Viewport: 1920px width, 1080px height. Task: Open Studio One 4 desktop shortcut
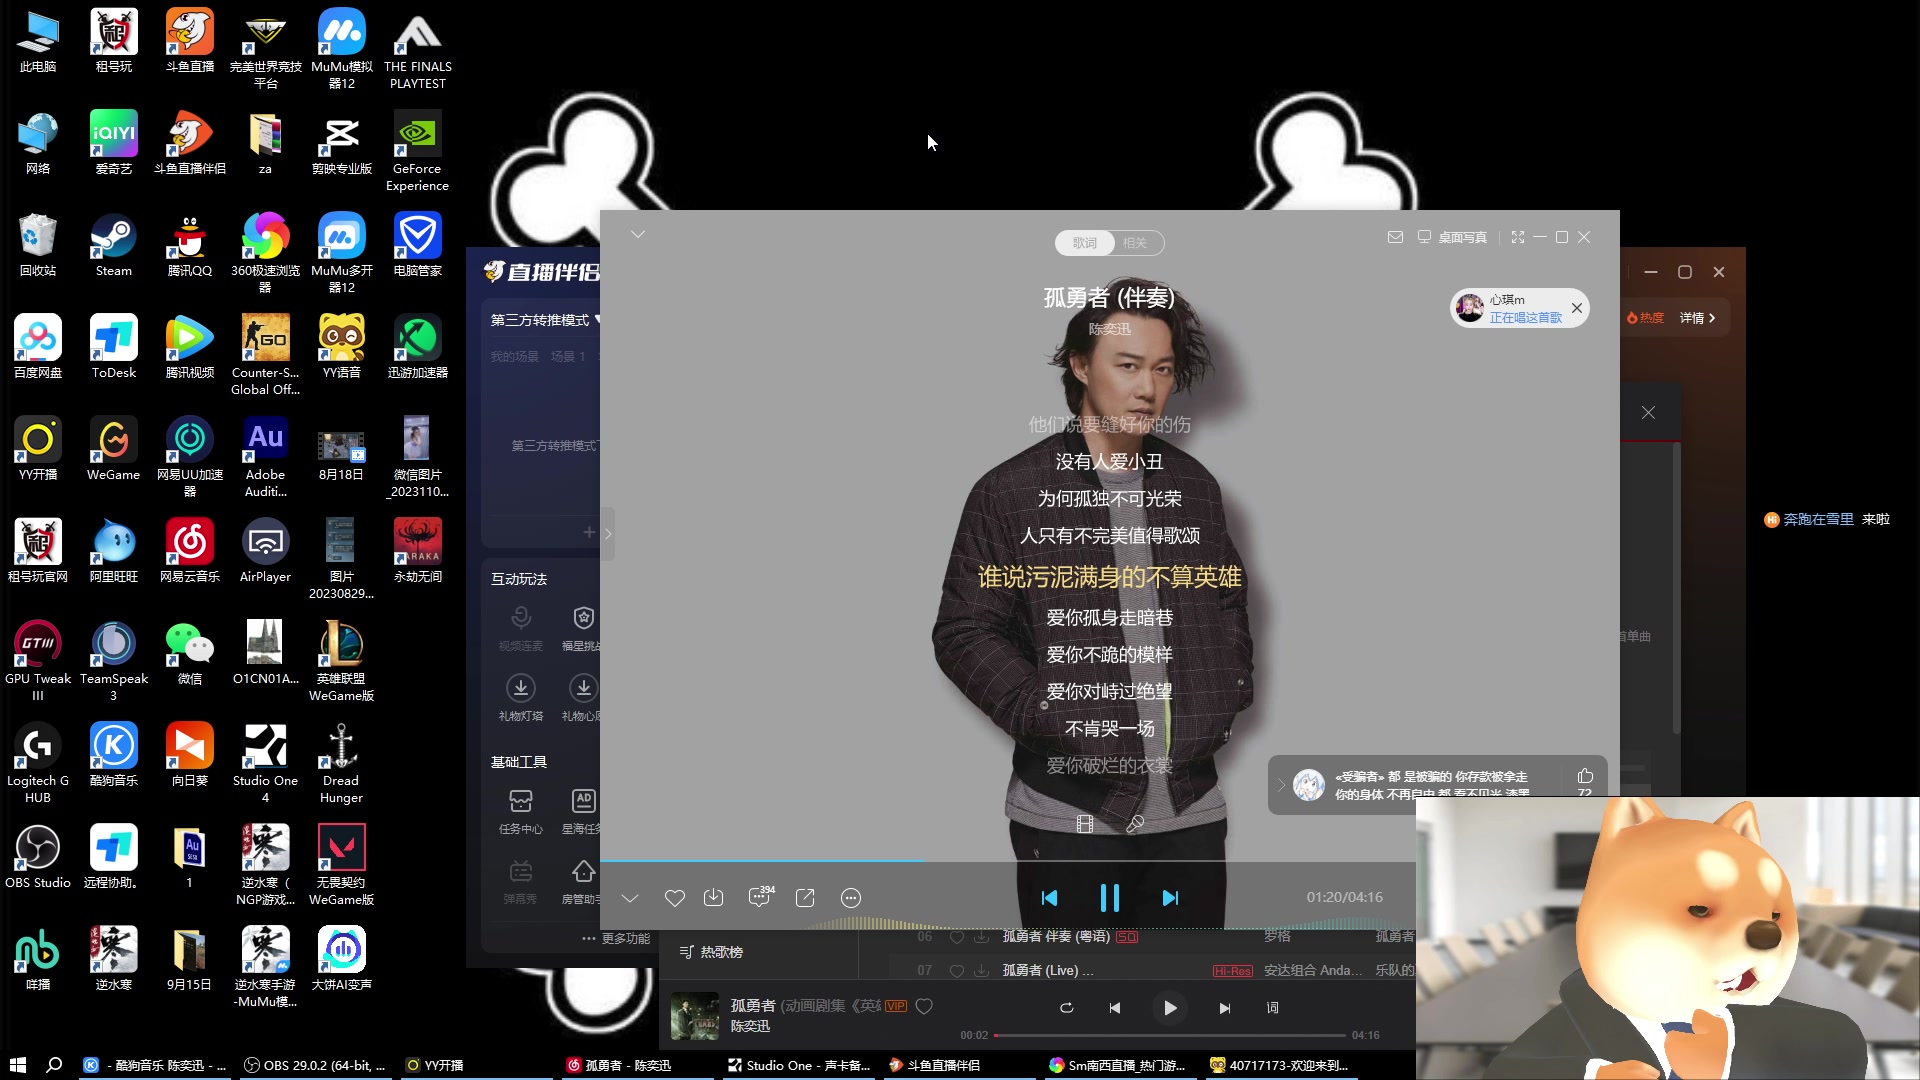[265, 764]
